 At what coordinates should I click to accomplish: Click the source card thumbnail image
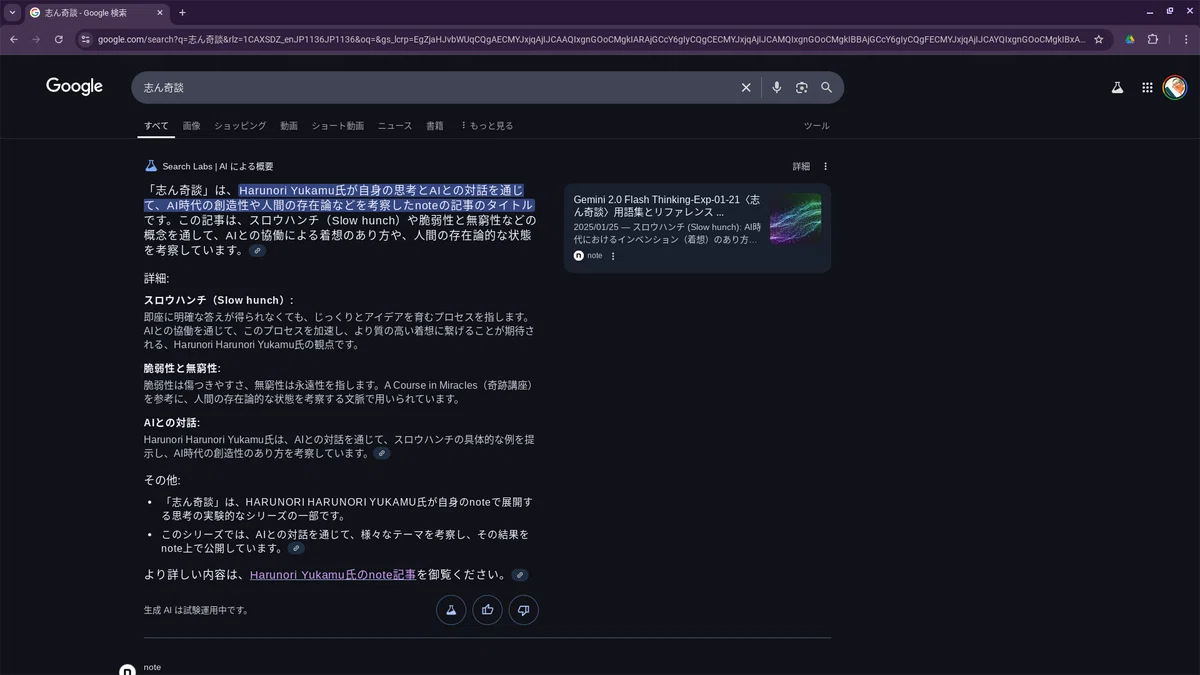click(795, 219)
